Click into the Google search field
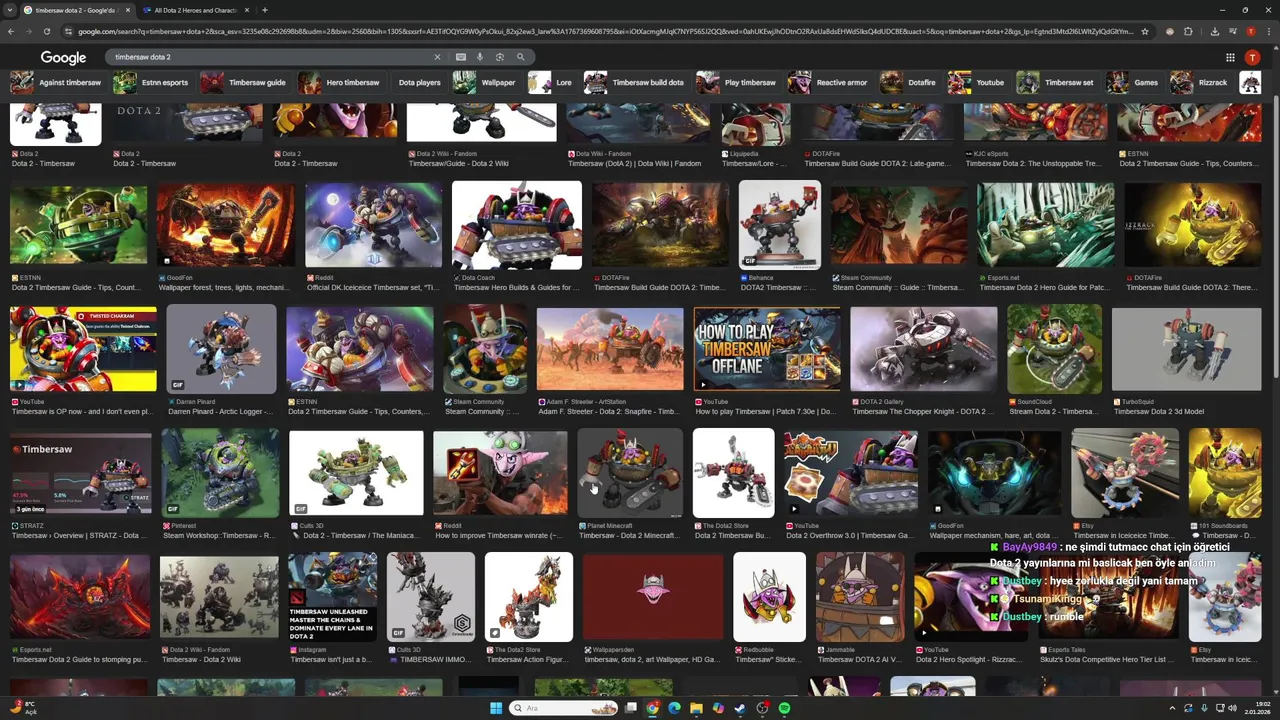 [270, 57]
